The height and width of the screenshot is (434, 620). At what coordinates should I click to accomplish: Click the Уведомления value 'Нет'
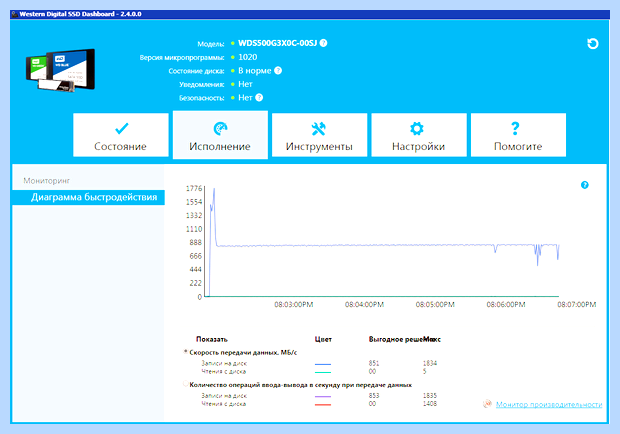245,84
